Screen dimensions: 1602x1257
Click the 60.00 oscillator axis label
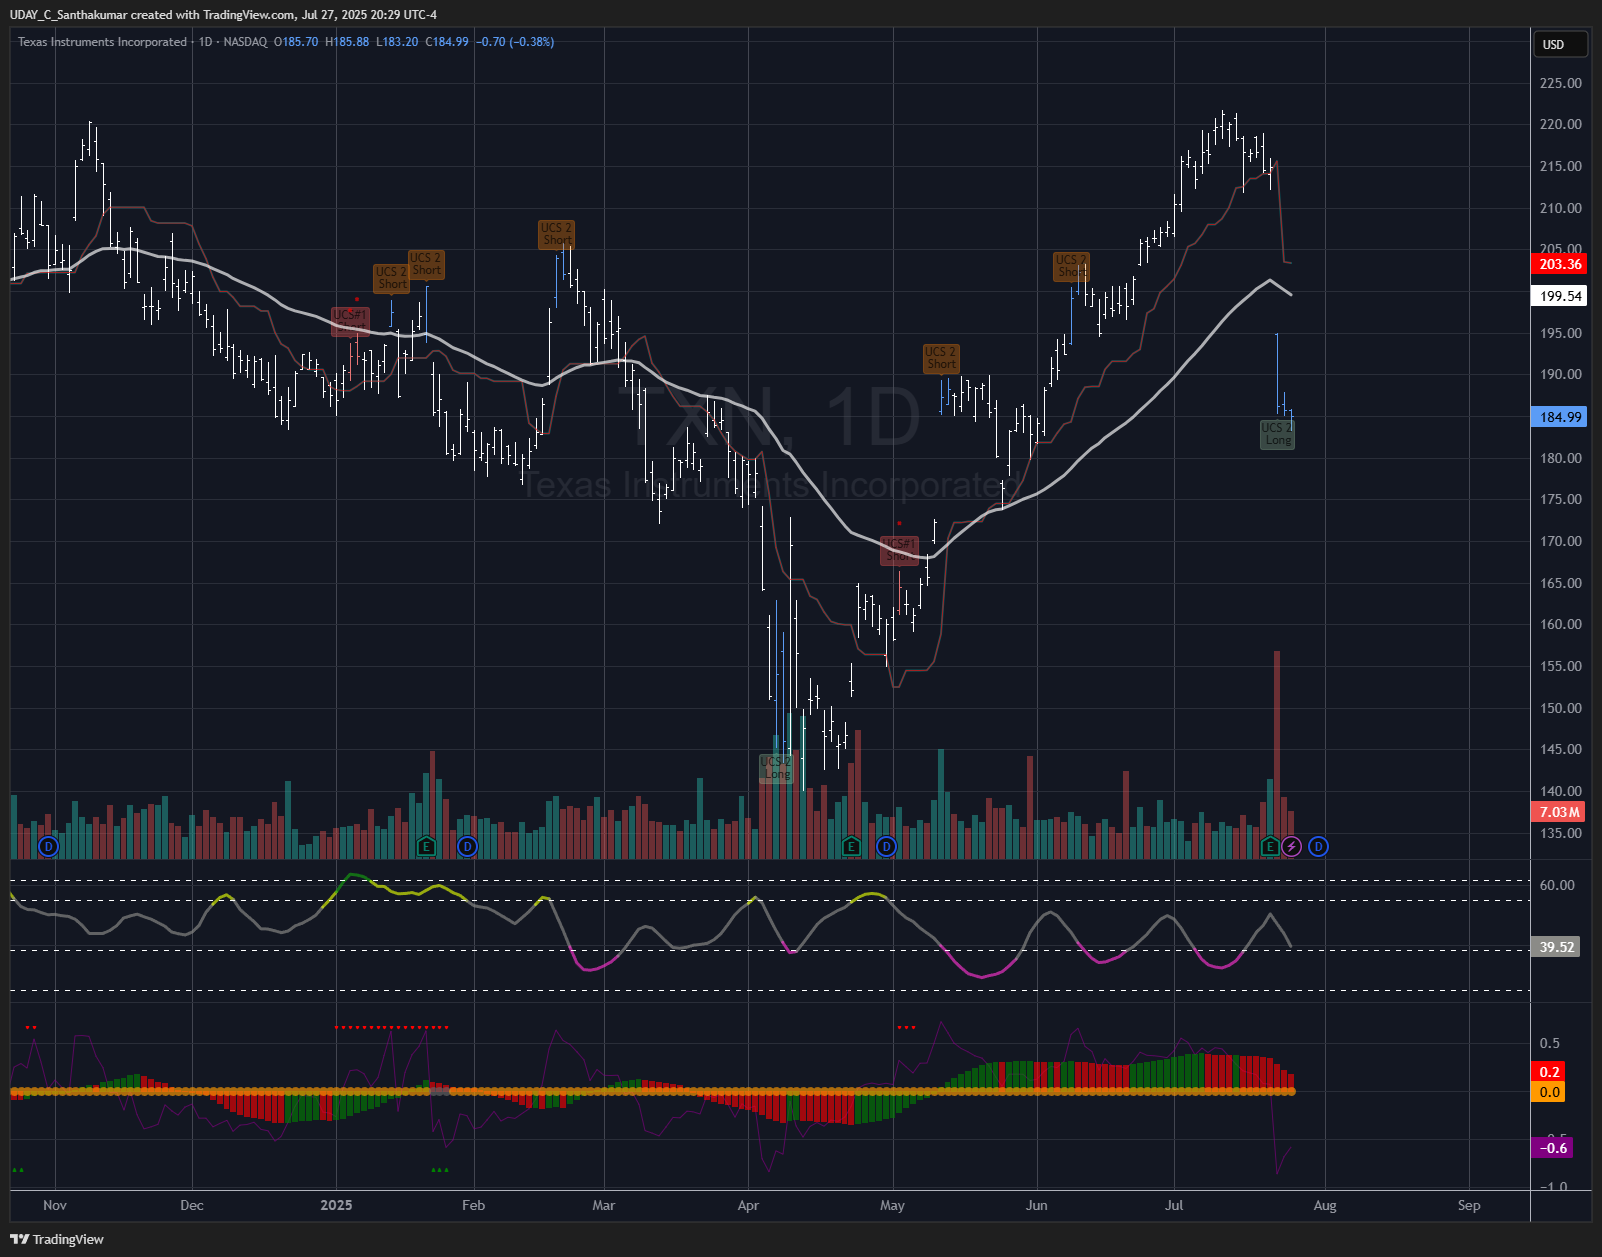(1557, 885)
